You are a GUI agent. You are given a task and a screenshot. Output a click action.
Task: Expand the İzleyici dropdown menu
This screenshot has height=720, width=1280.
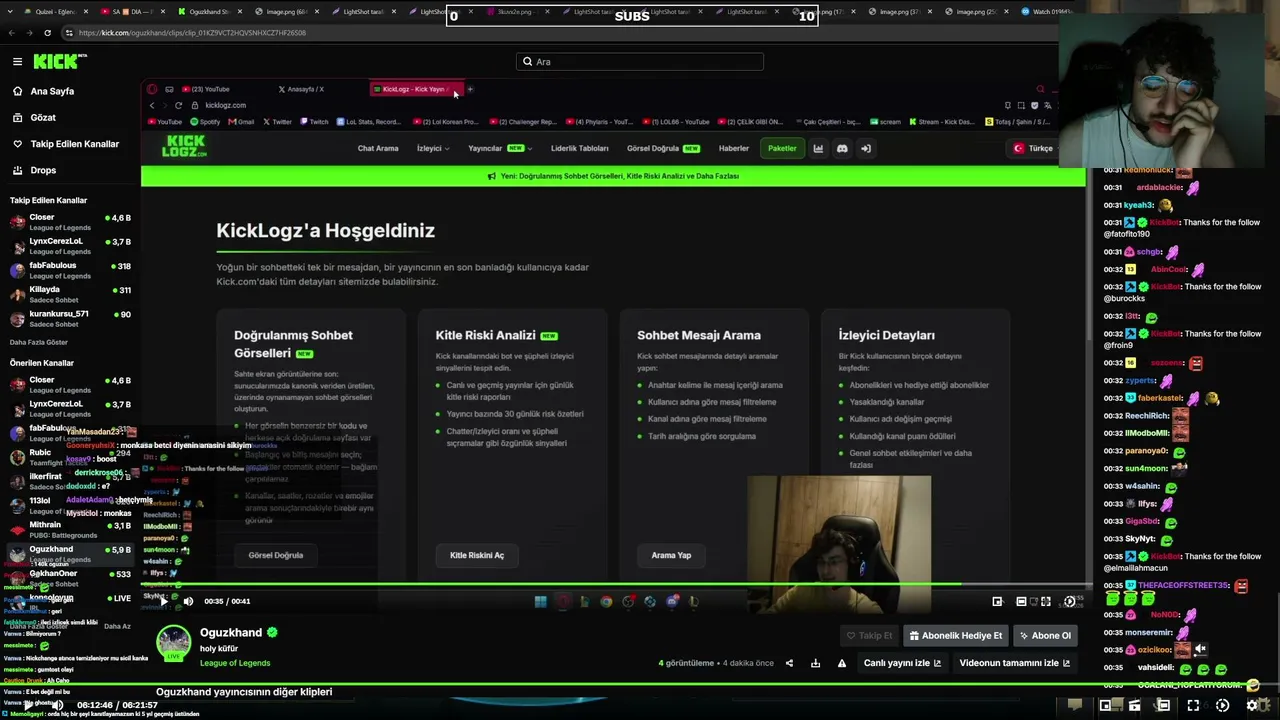tap(432, 148)
